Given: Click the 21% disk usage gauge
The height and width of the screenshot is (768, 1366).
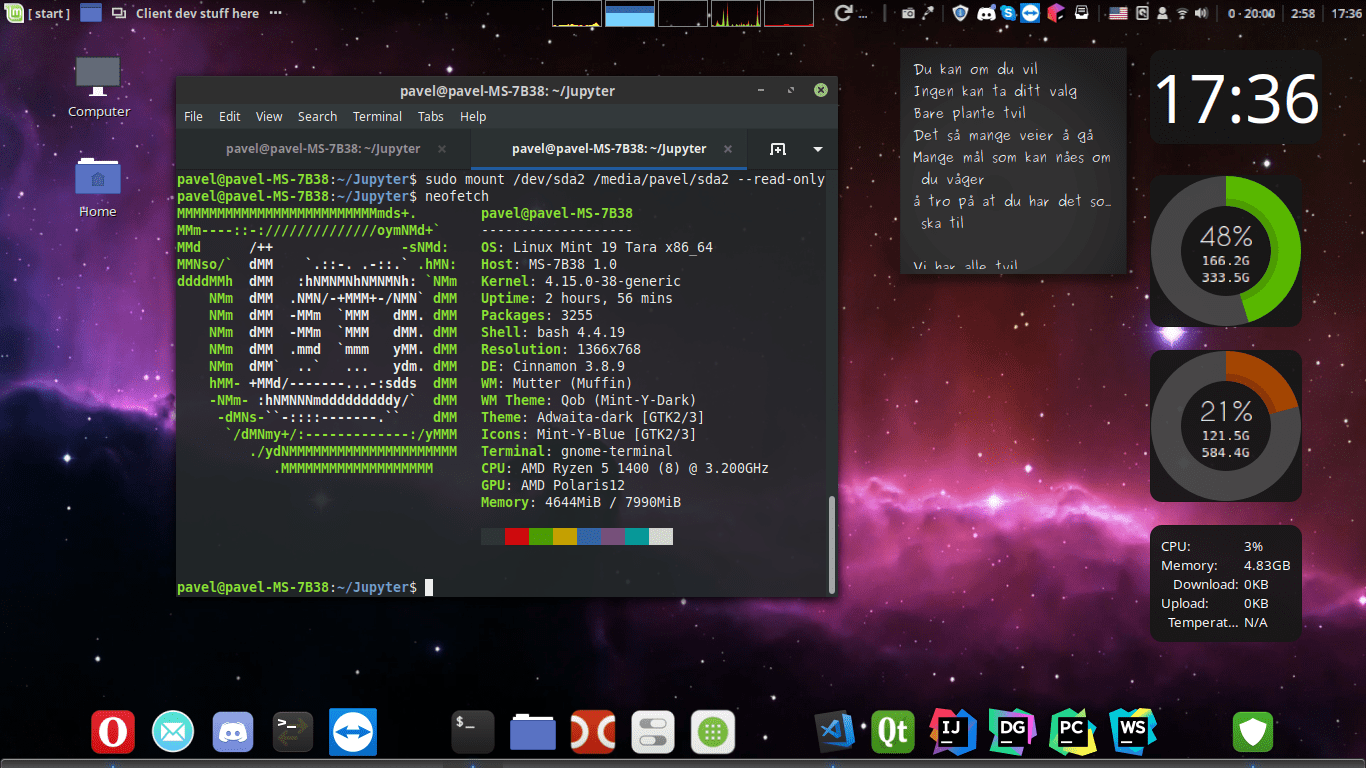Looking at the screenshot, I should pyautogui.click(x=1226, y=426).
